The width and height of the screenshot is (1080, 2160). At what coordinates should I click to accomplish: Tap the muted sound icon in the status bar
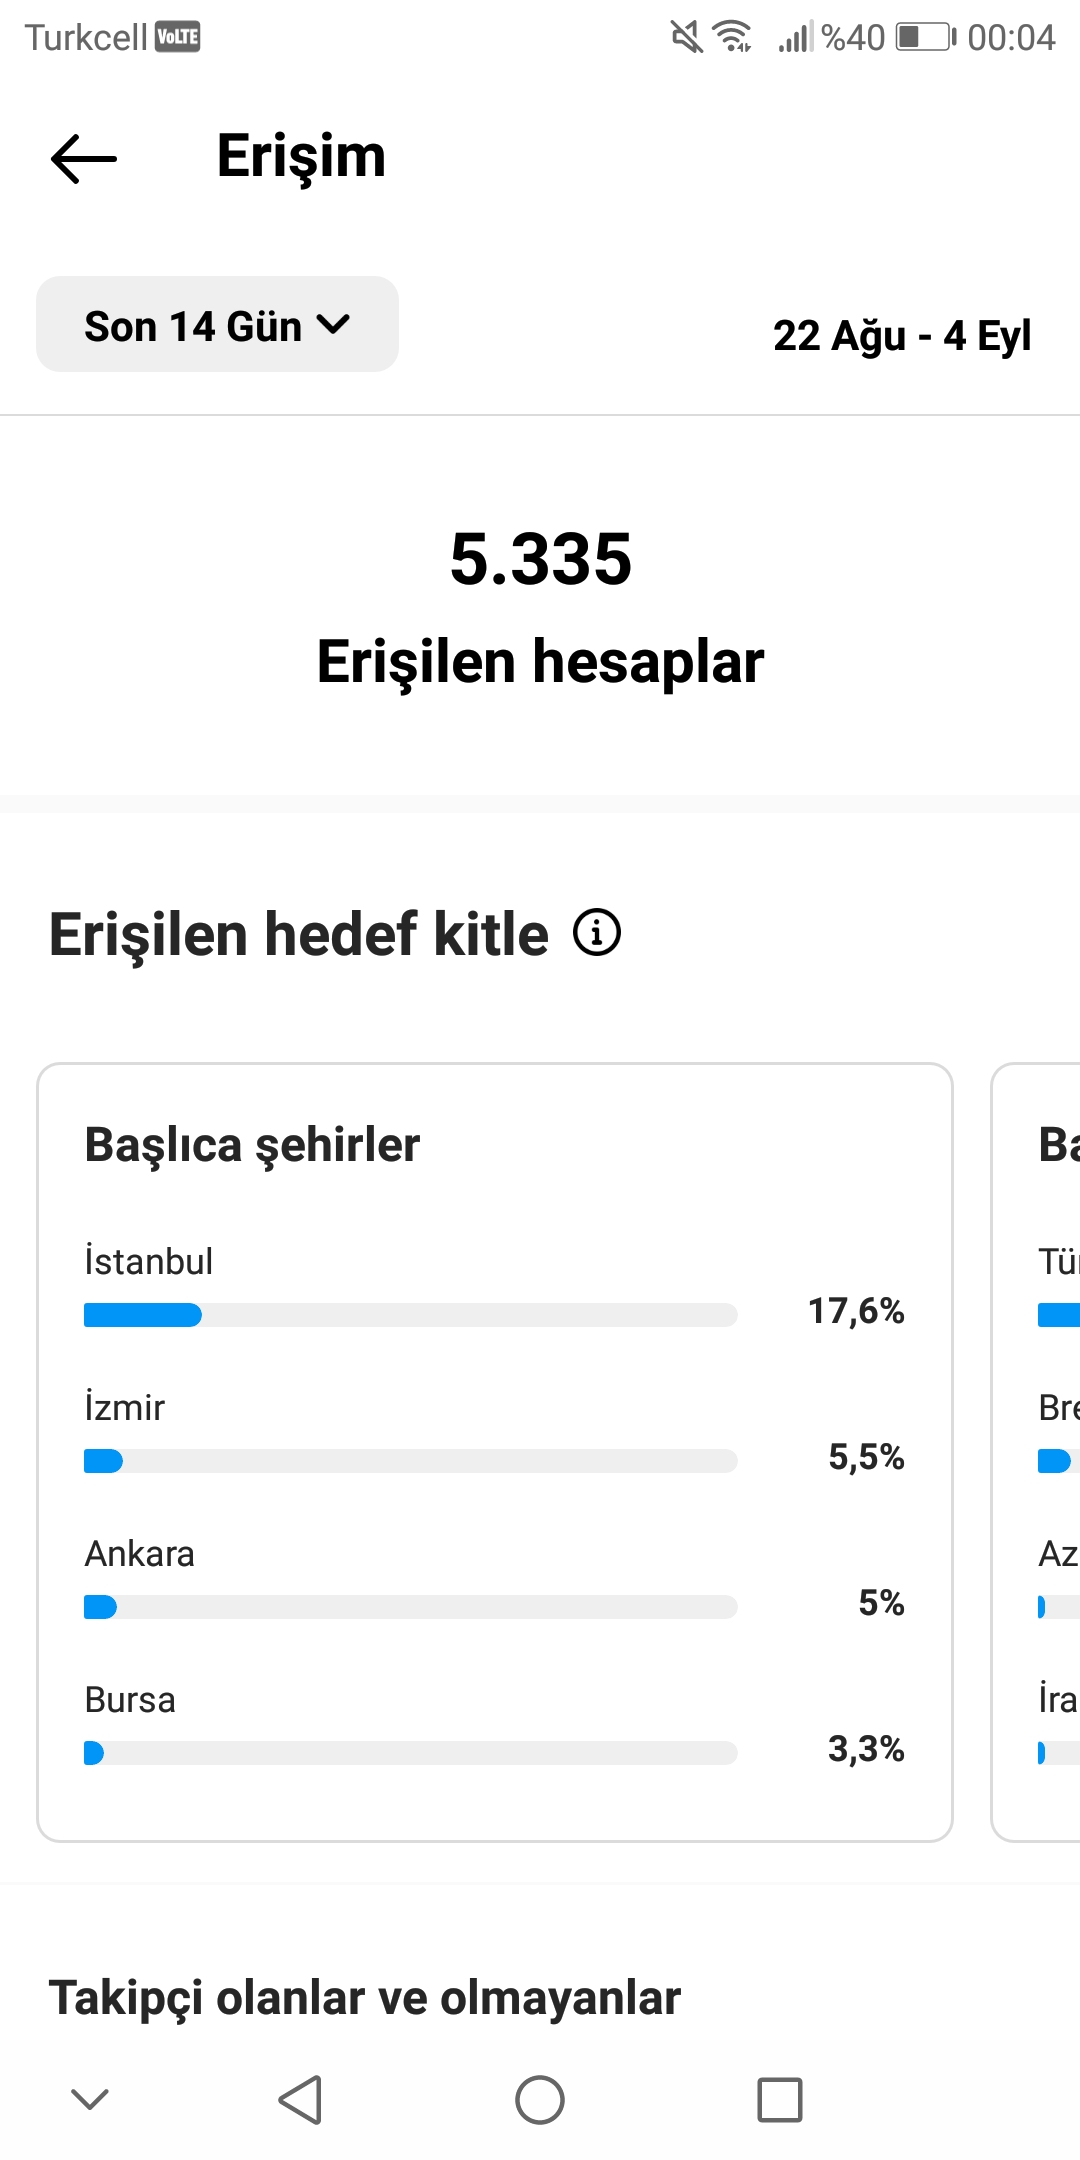pyautogui.click(x=686, y=38)
